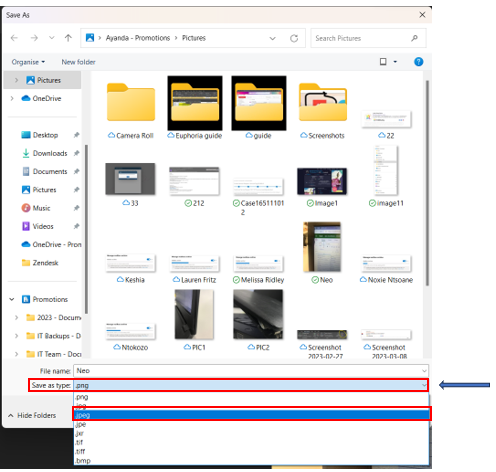Select the image file named 33

[x=130, y=185]
